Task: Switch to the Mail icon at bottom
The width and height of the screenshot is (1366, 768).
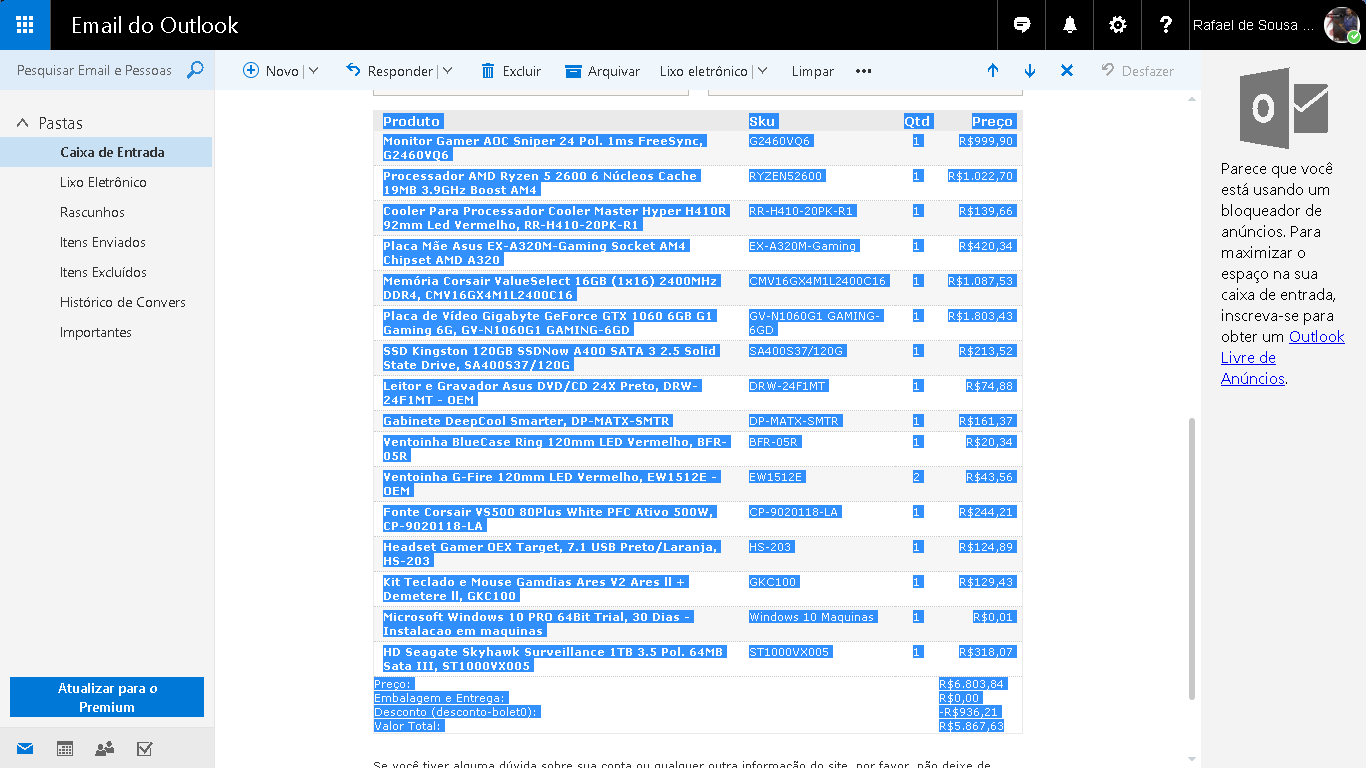Action: tap(24, 748)
